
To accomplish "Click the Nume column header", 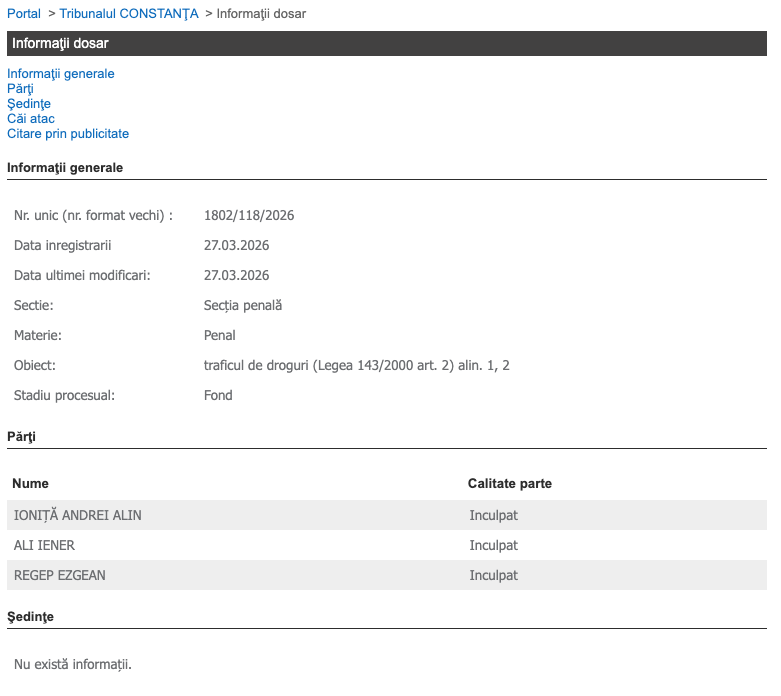I will click(x=30, y=484).
